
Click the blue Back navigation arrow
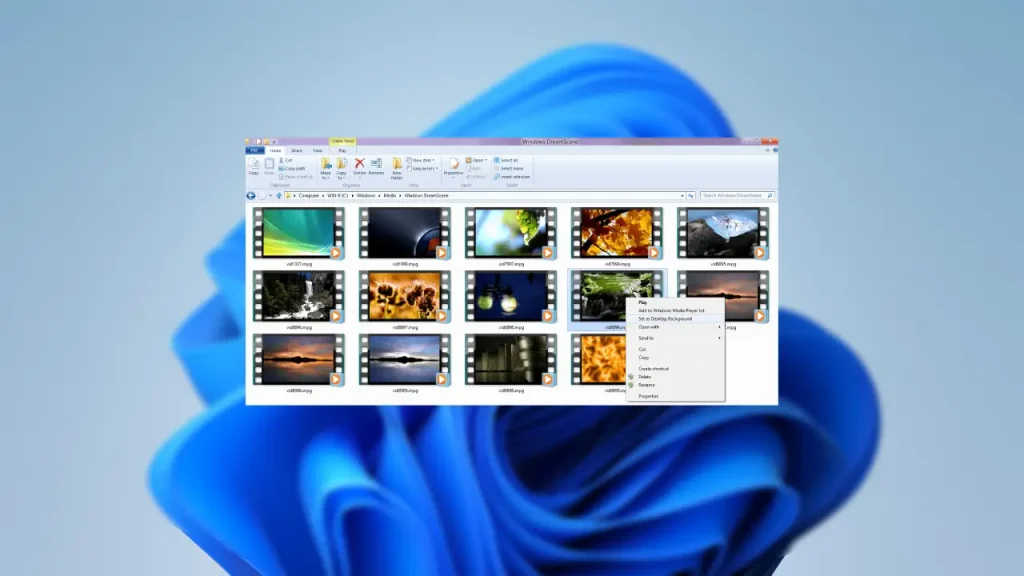(x=251, y=195)
